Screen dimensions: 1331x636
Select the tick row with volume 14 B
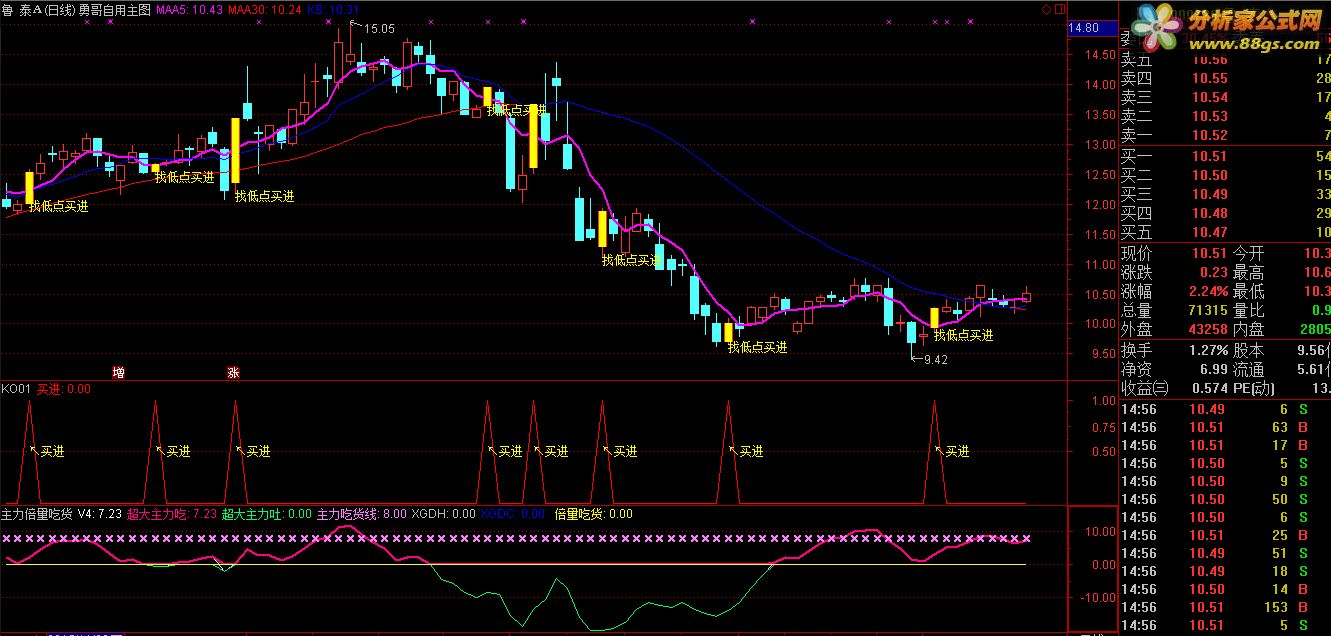(1224, 589)
